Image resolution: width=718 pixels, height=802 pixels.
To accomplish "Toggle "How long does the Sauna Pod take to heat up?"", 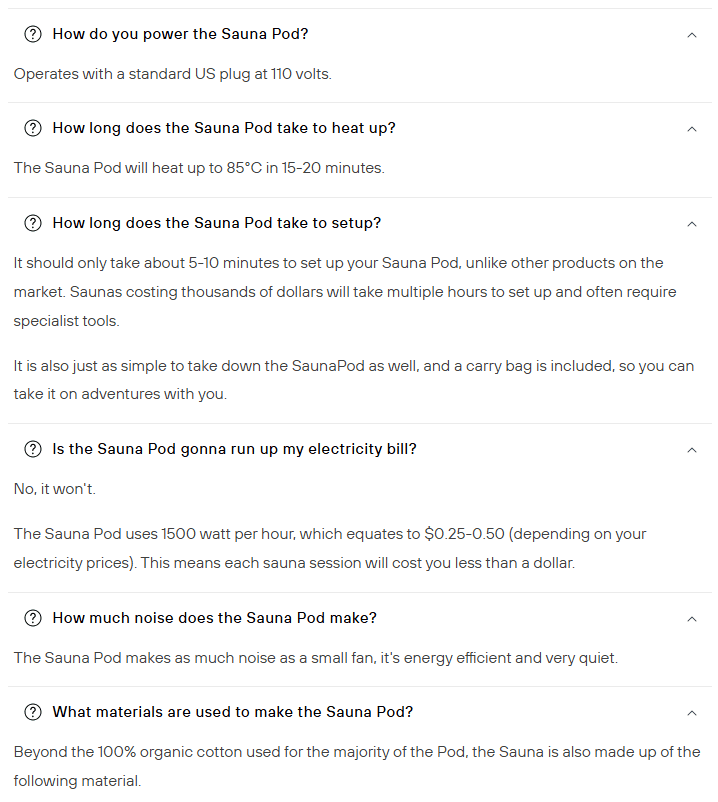I will point(224,128).
